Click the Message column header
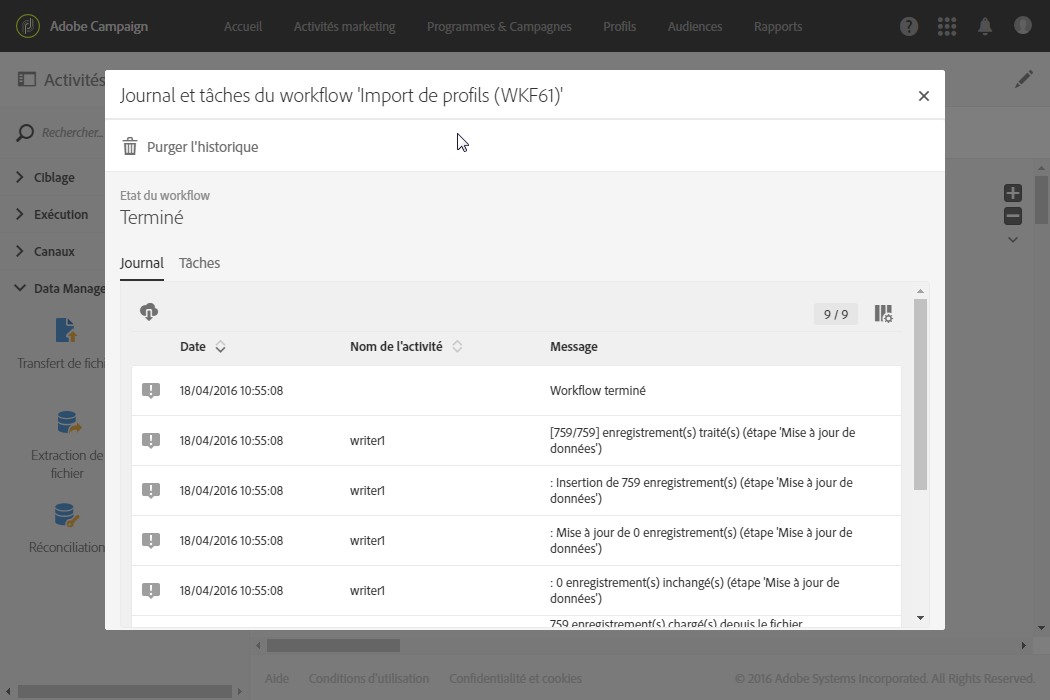This screenshot has width=1050, height=700. [x=574, y=346]
